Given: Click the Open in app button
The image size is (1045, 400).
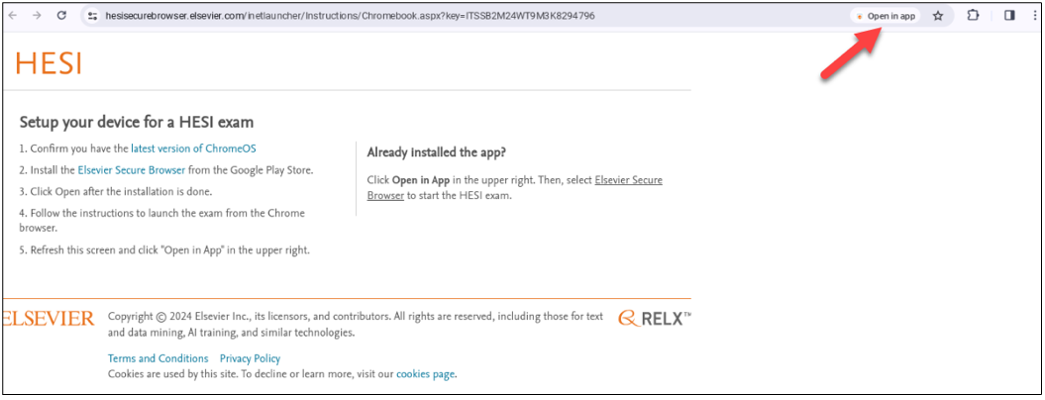Looking at the screenshot, I should click(886, 16).
